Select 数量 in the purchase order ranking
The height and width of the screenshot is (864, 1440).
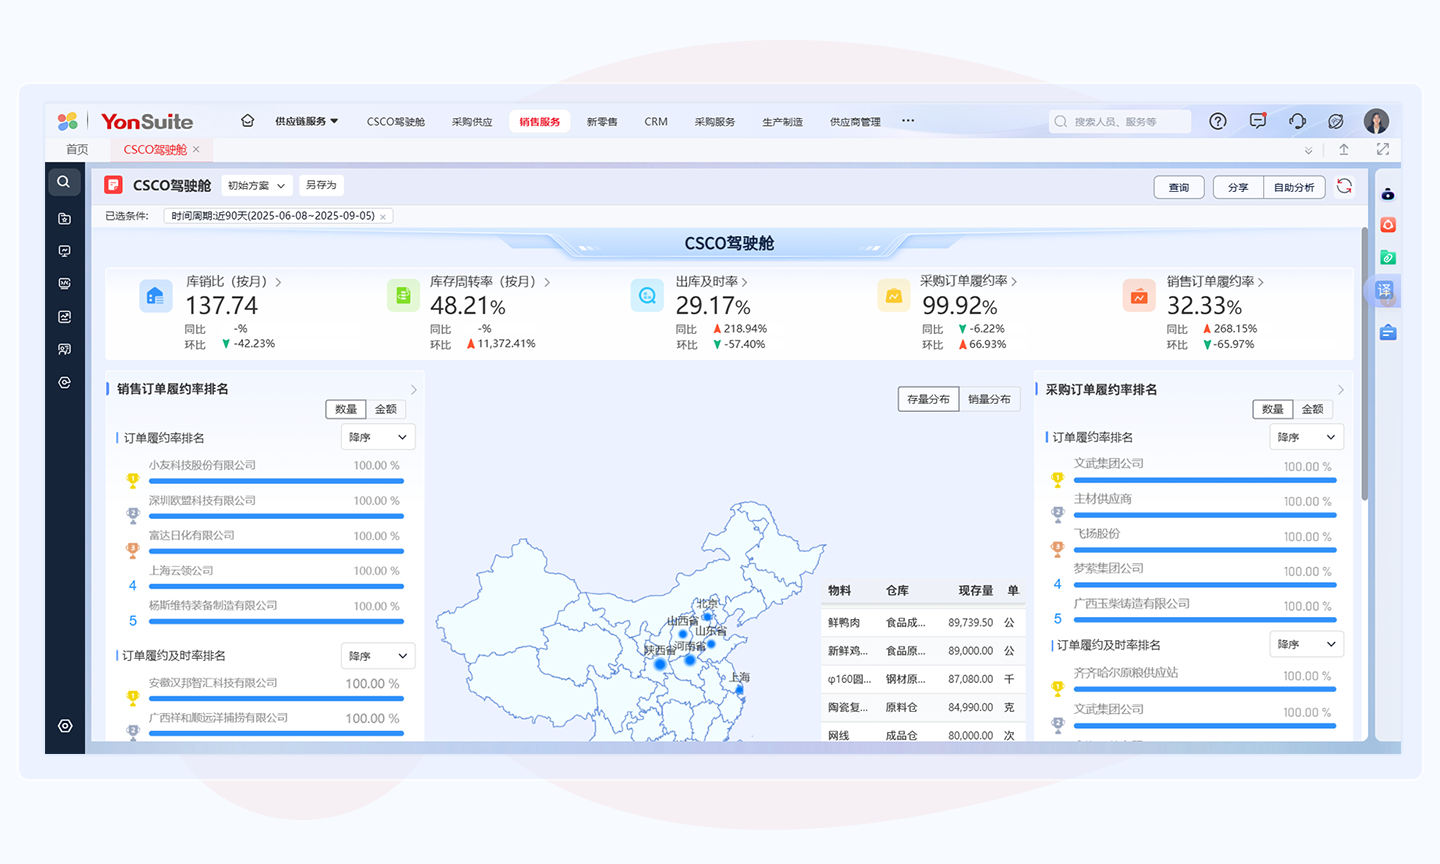tap(1272, 409)
